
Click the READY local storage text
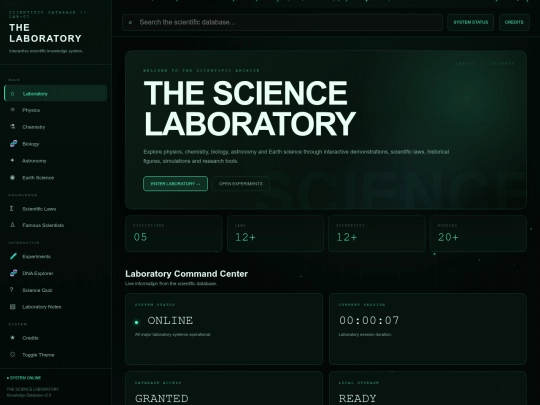[x=357, y=398]
